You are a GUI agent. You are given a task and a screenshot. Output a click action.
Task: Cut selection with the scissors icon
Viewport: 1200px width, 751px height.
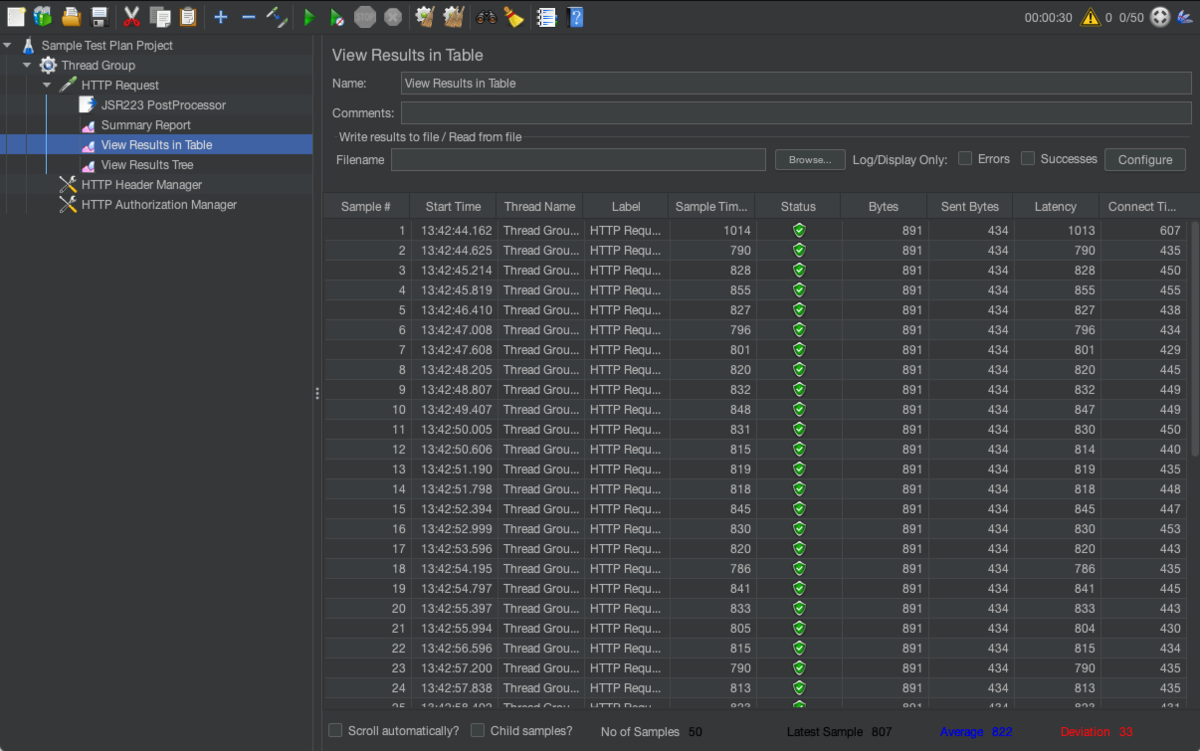point(130,17)
